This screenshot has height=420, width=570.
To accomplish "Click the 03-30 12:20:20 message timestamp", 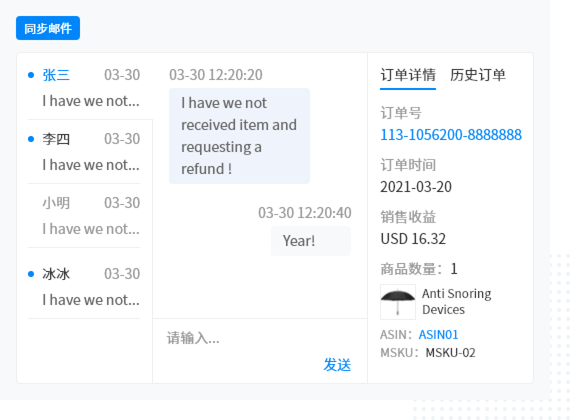I will pos(216,75).
